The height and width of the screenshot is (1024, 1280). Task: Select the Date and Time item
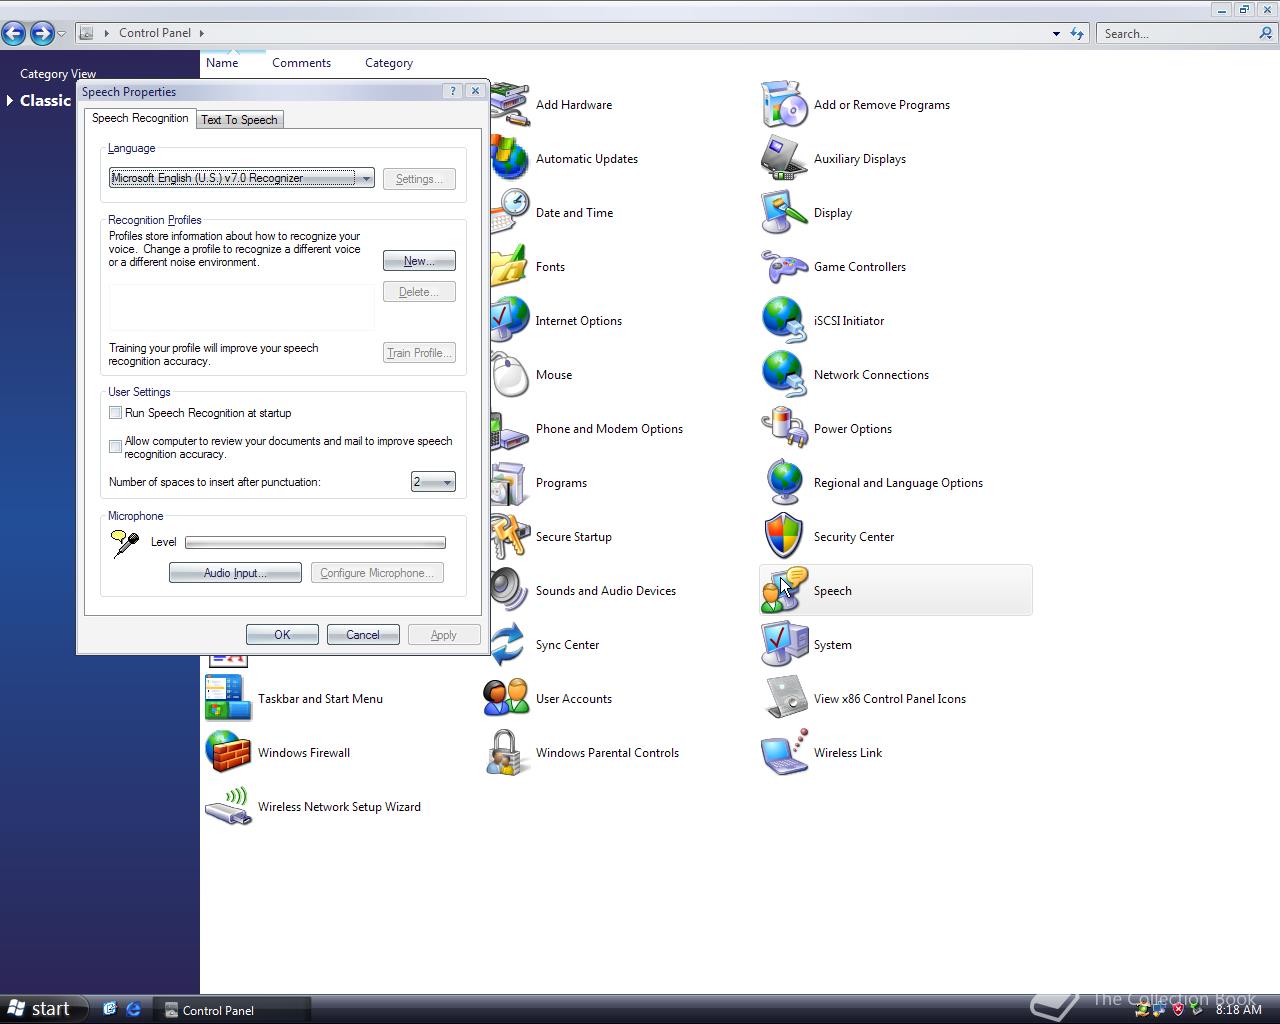point(574,213)
